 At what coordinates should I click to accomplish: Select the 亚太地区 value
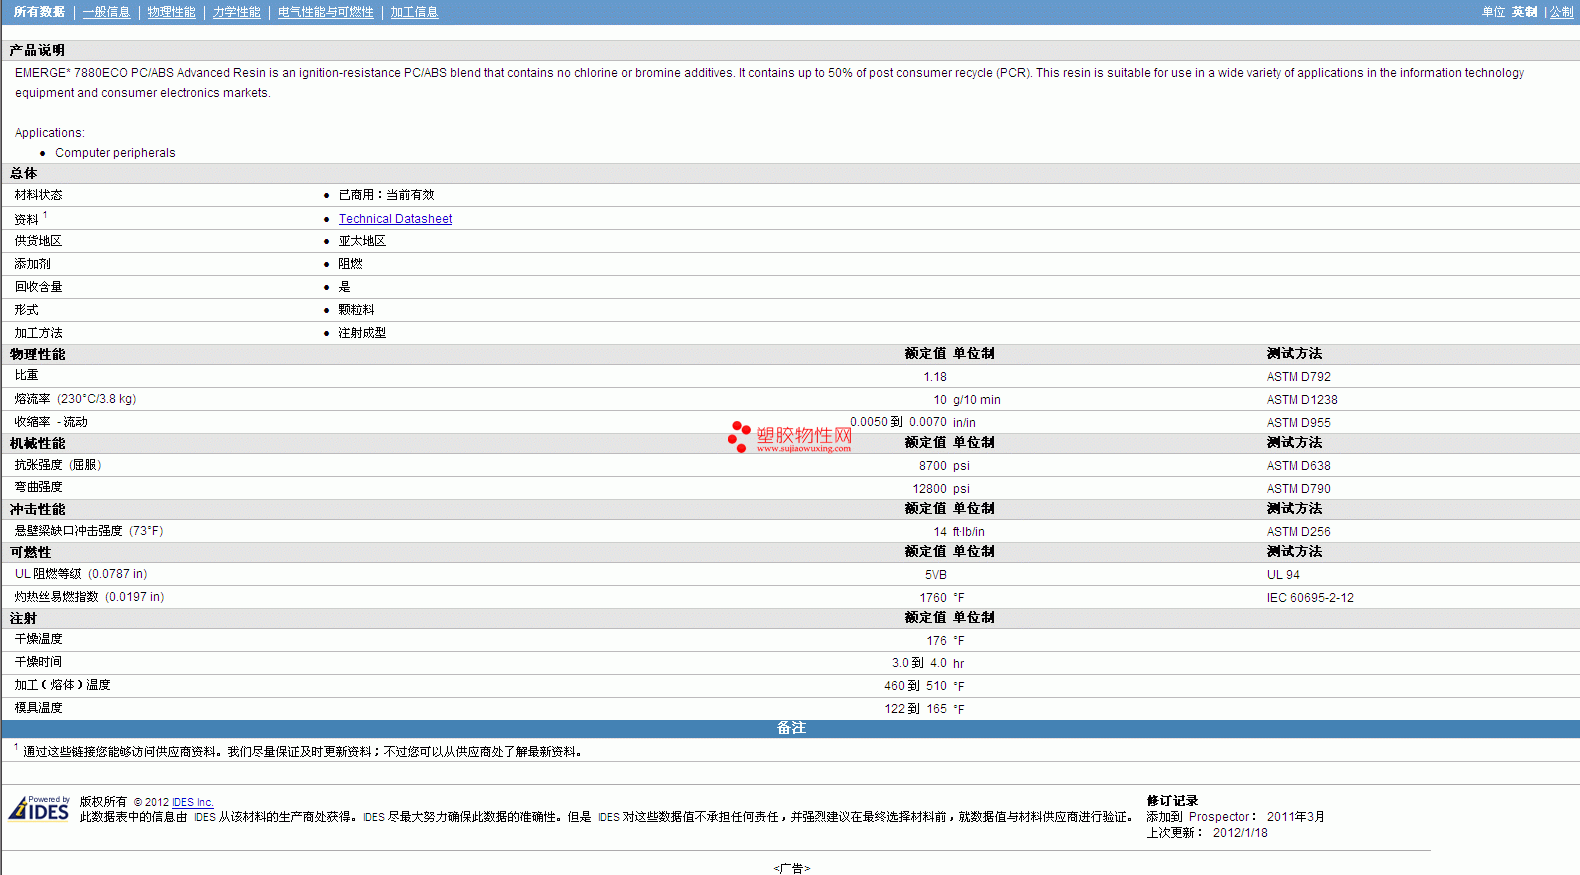(x=362, y=241)
